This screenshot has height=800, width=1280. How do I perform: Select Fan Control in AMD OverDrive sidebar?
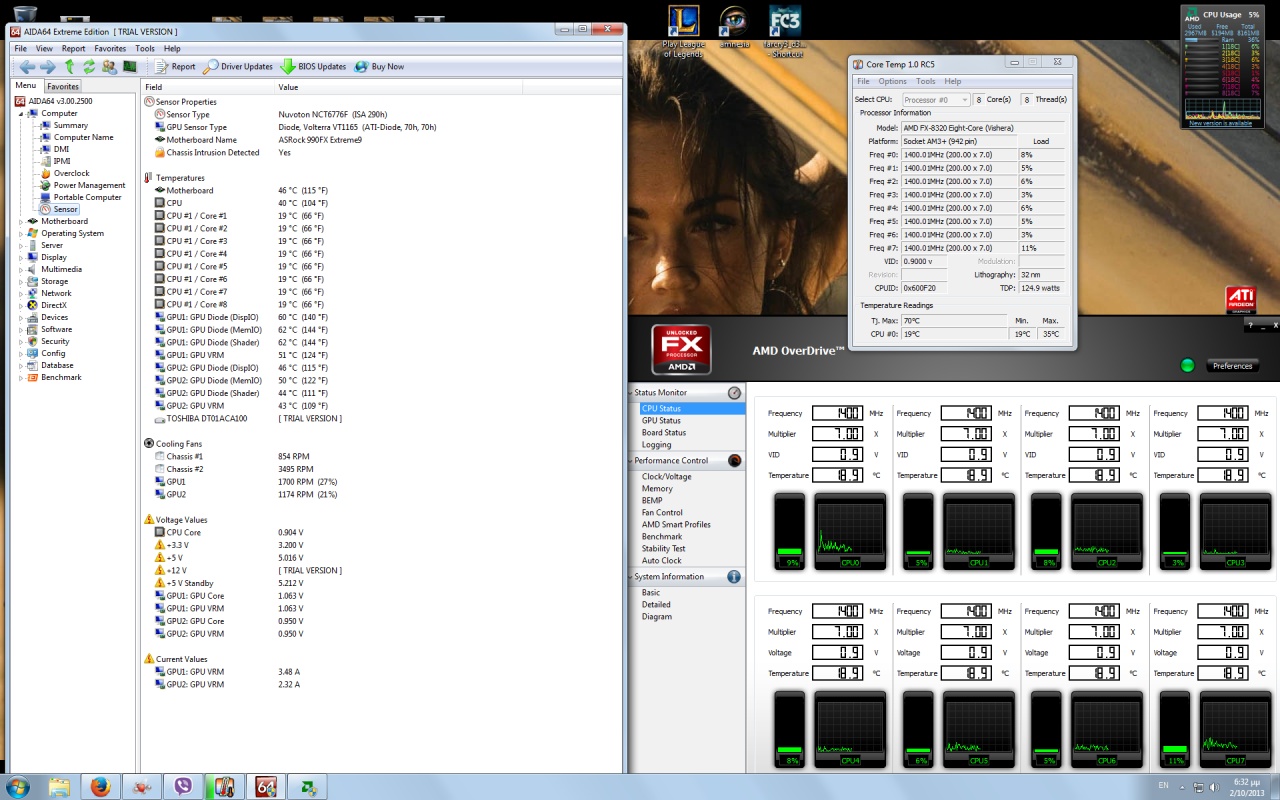[662, 512]
